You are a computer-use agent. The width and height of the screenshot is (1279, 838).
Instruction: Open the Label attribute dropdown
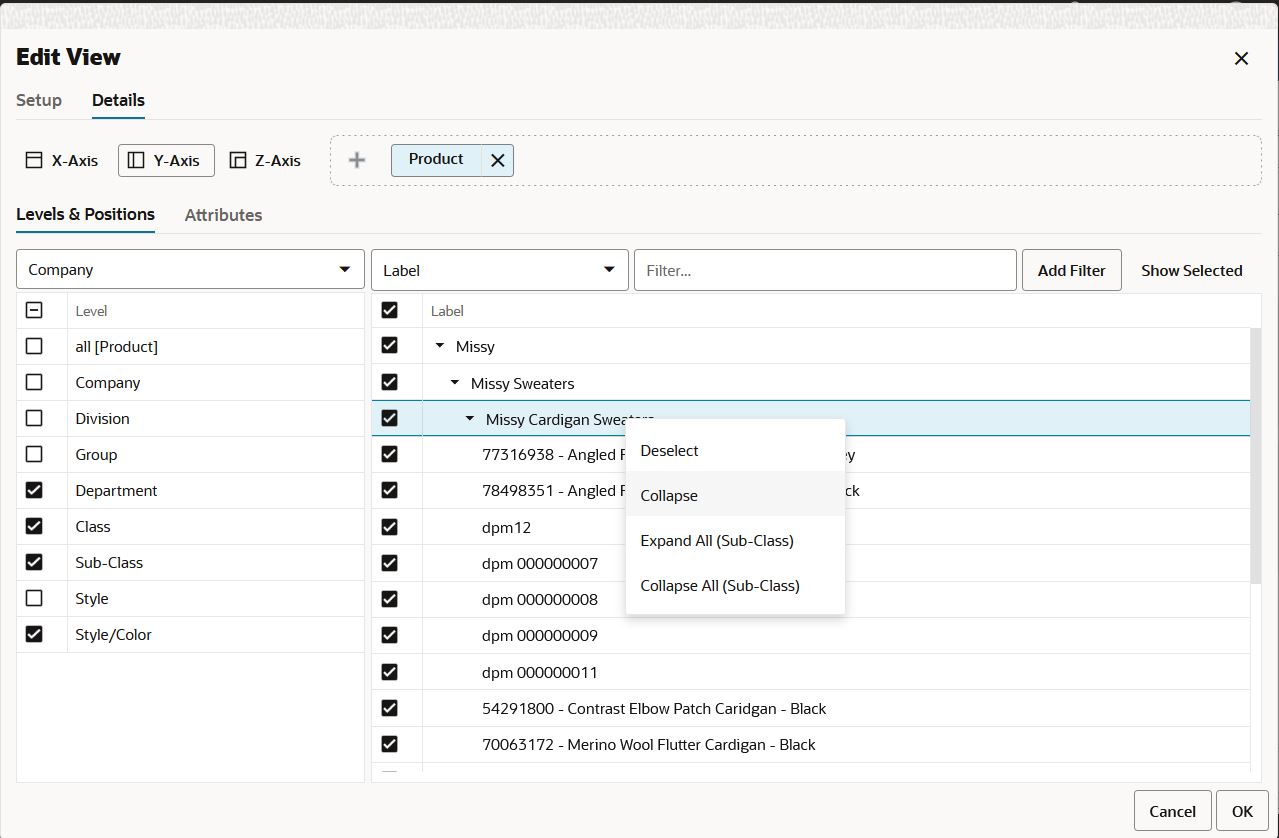click(500, 270)
